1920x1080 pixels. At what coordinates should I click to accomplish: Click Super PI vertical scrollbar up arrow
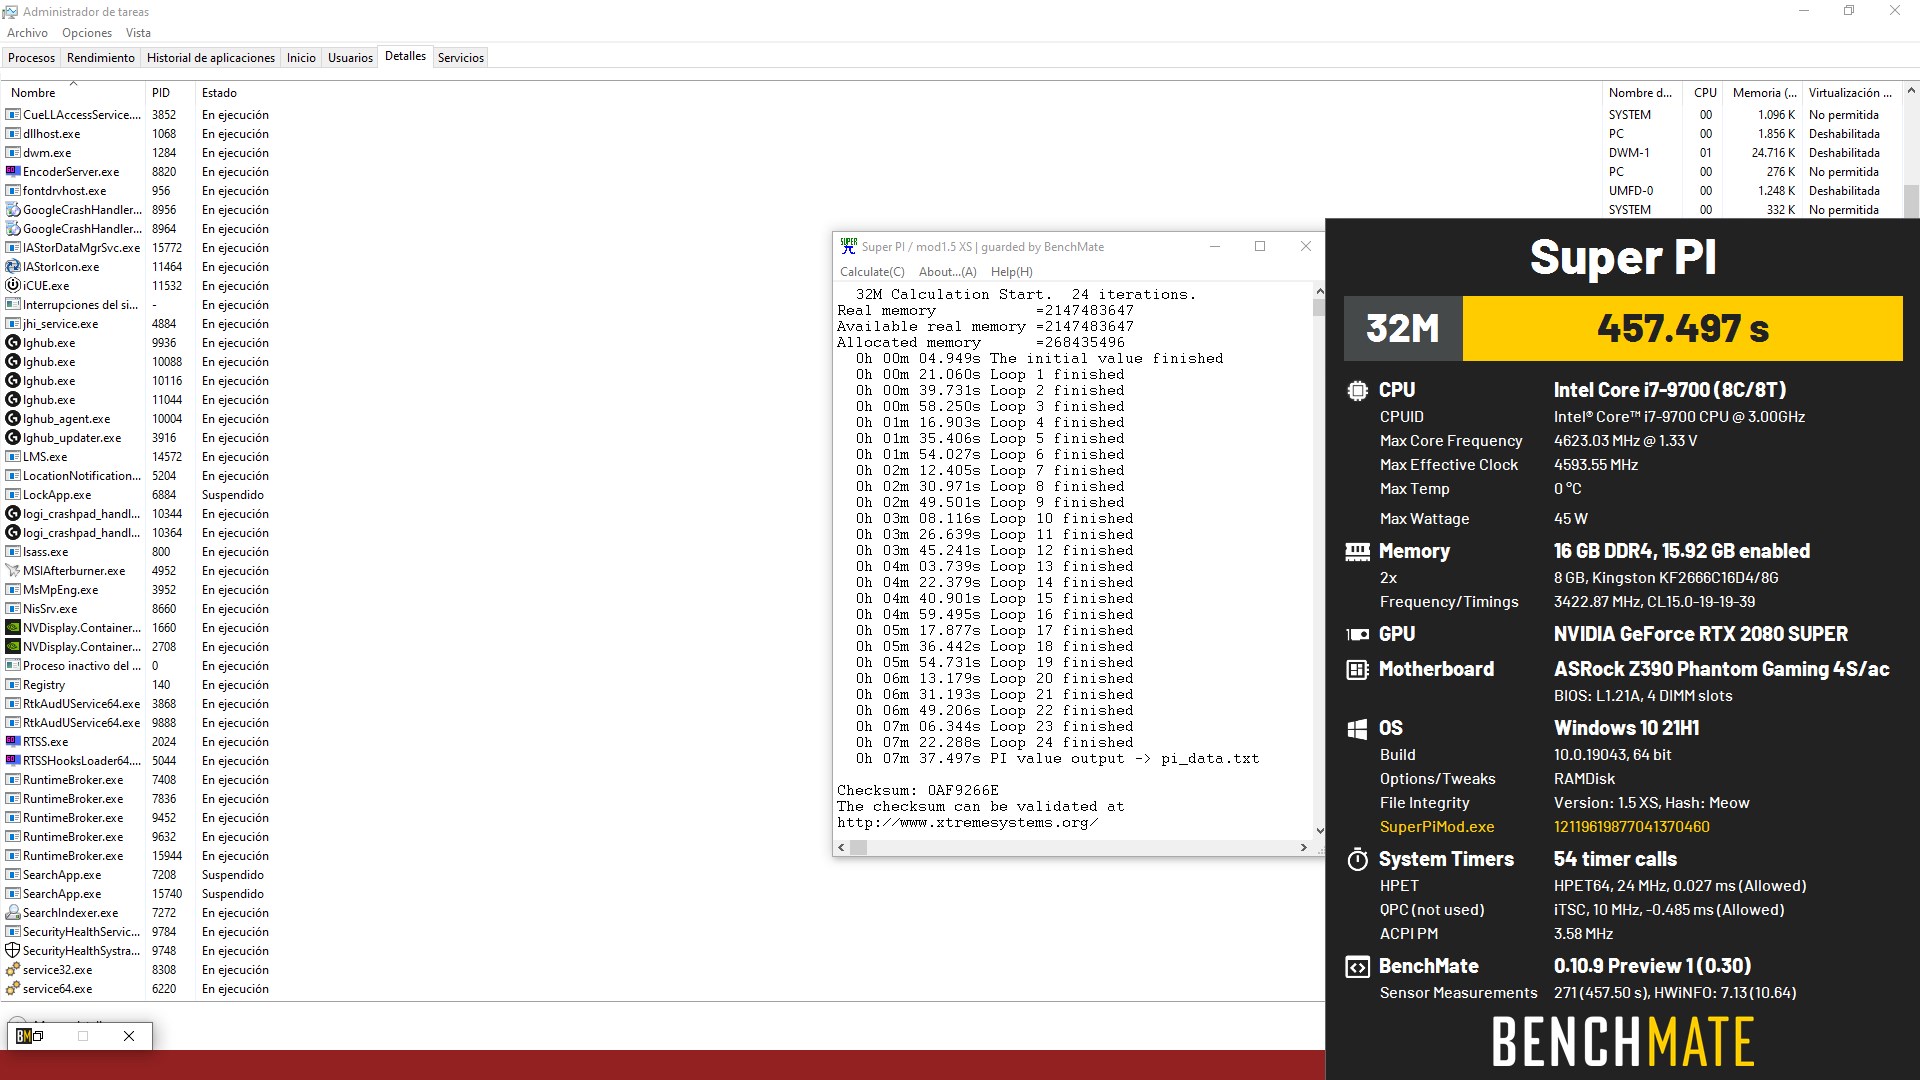pyautogui.click(x=1319, y=291)
